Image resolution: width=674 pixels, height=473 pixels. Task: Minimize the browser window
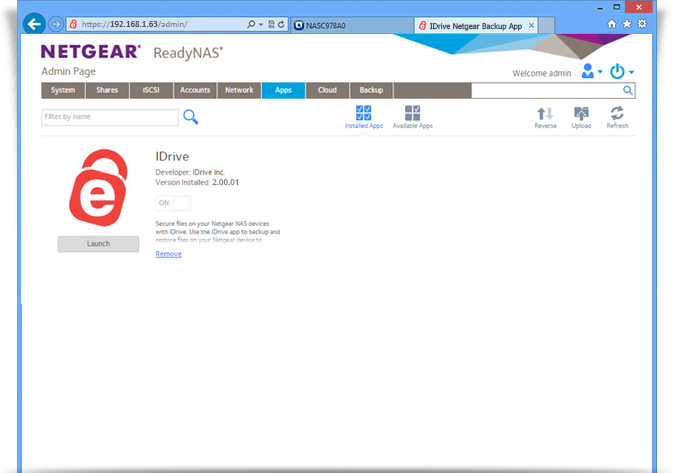pos(600,7)
